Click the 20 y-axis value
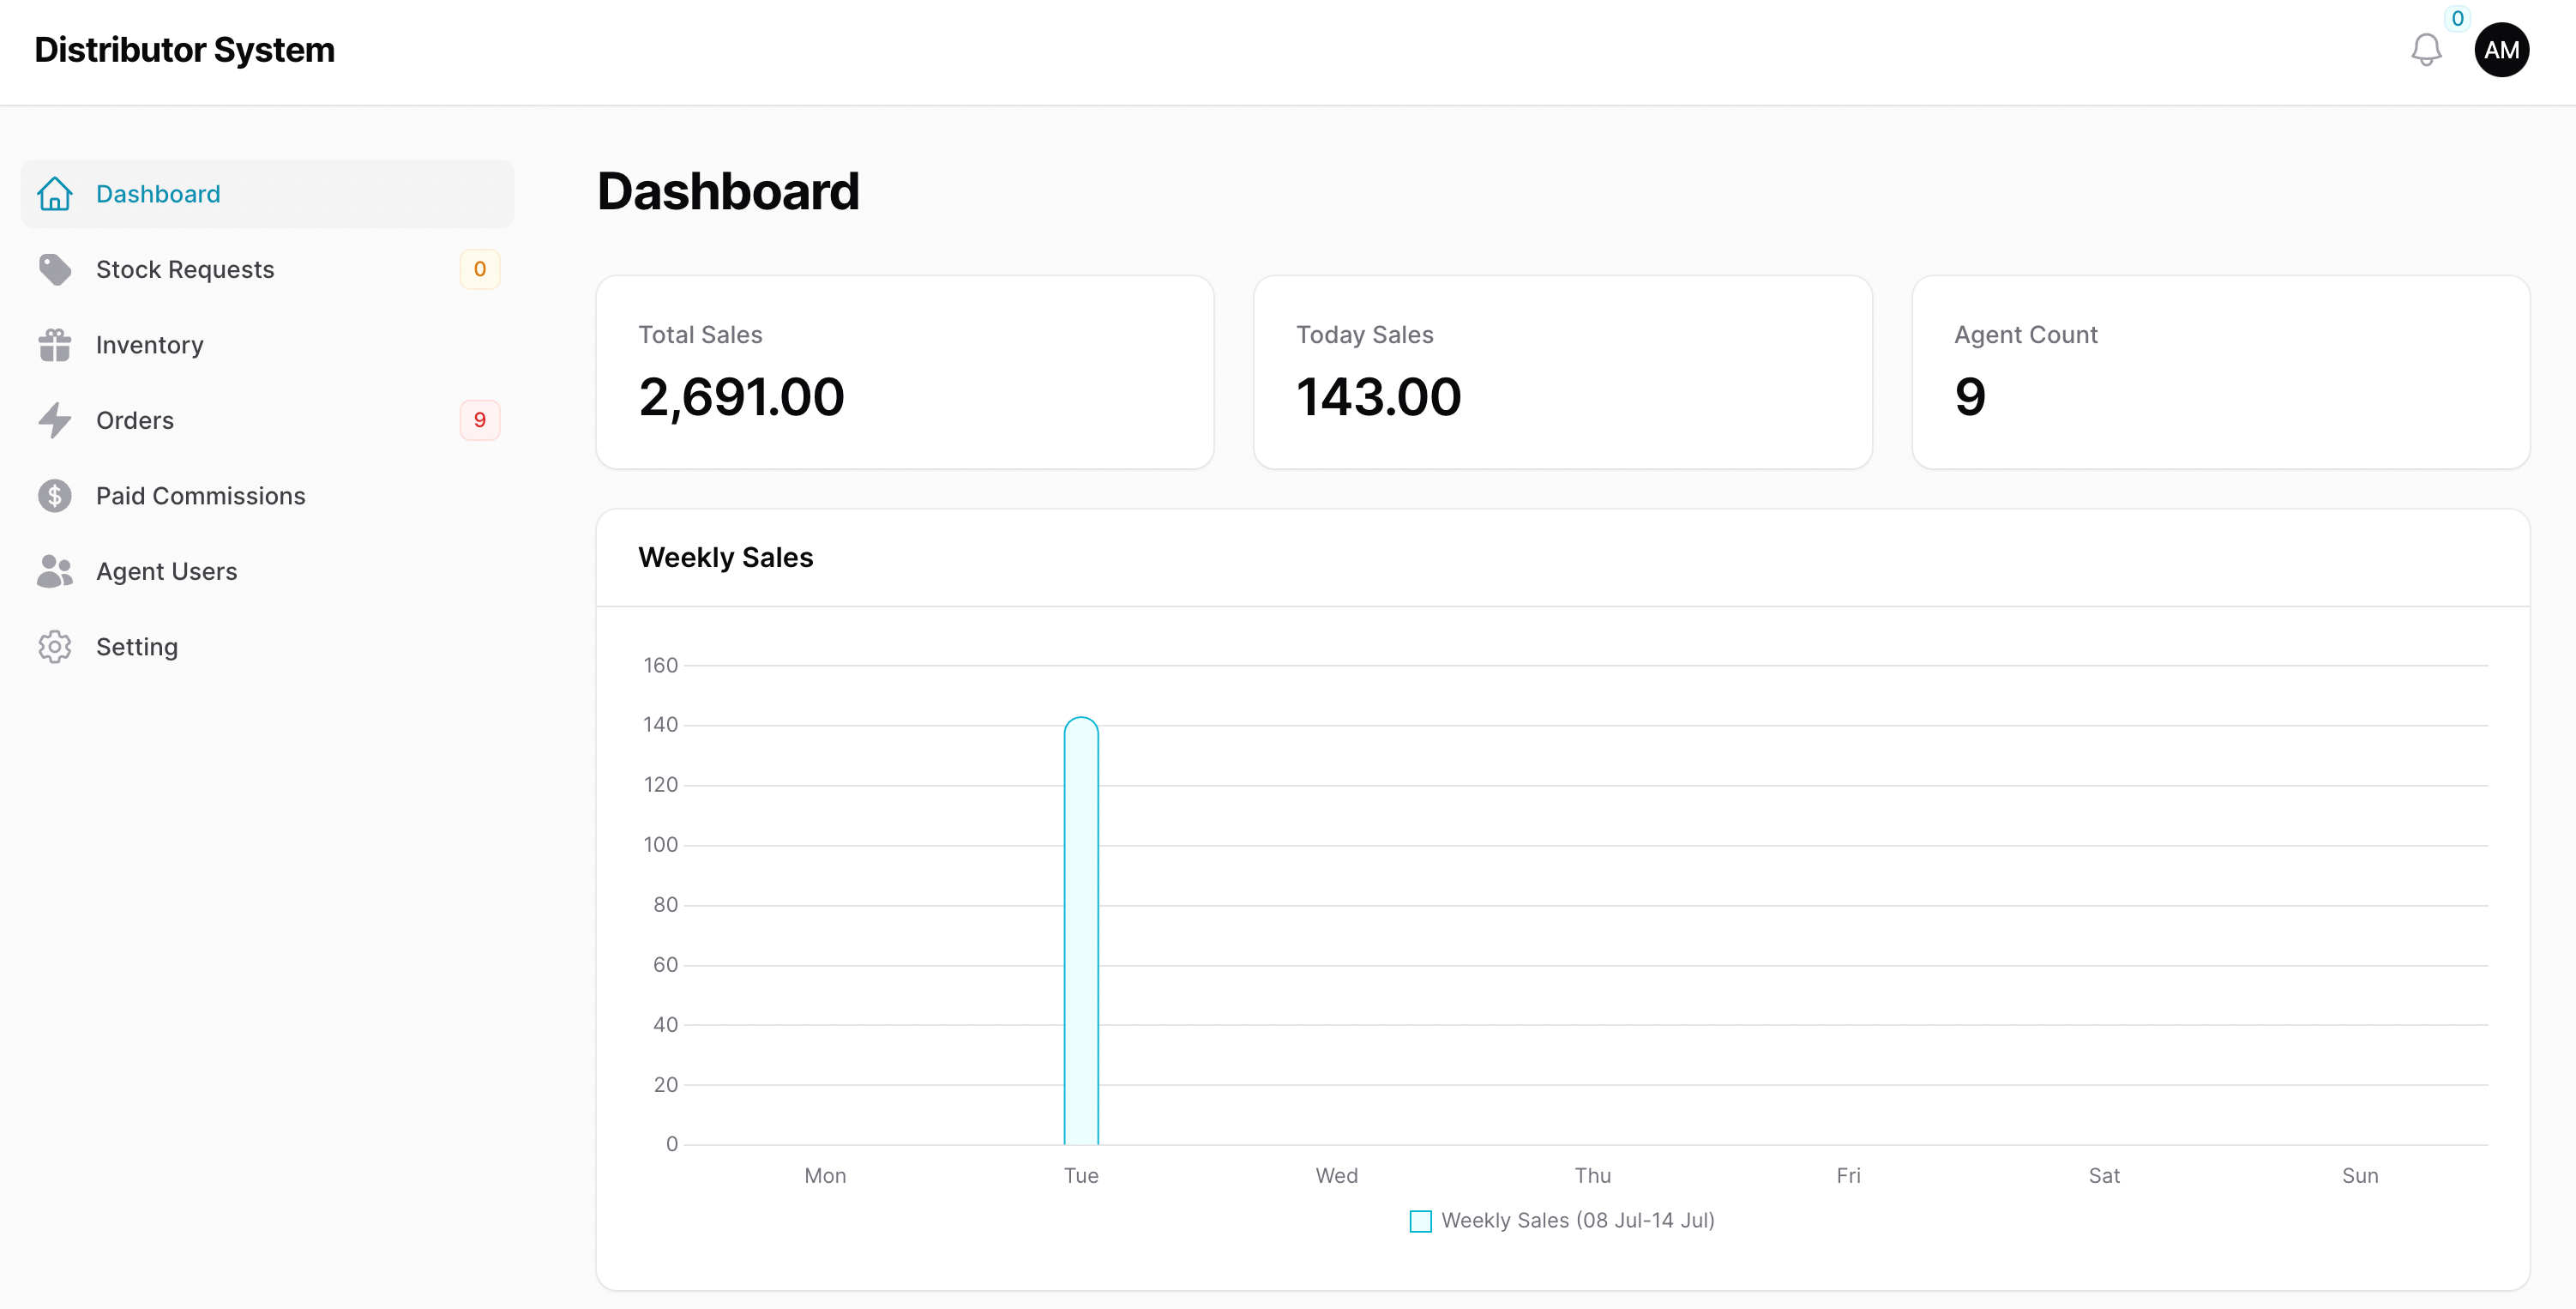Screen dimensions: 2576x1309 click(x=665, y=1085)
